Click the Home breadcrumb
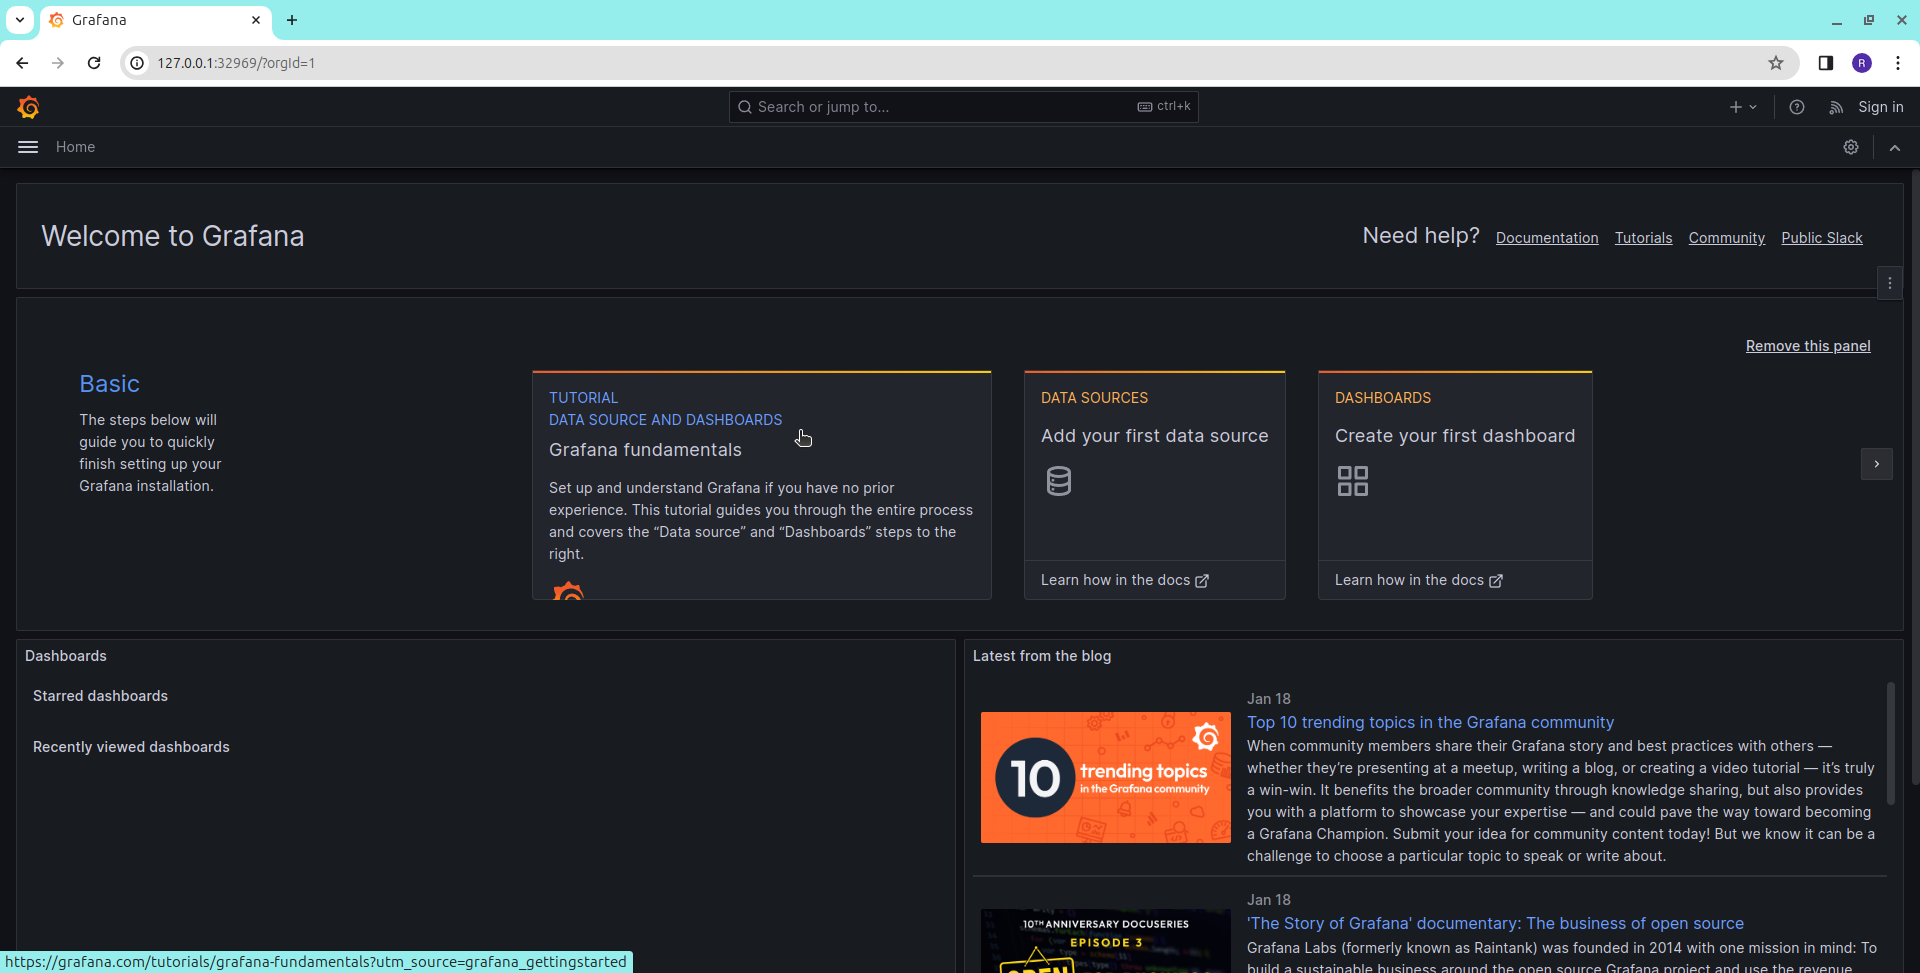Viewport: 1920px width, 973px height. coord(76,147)
